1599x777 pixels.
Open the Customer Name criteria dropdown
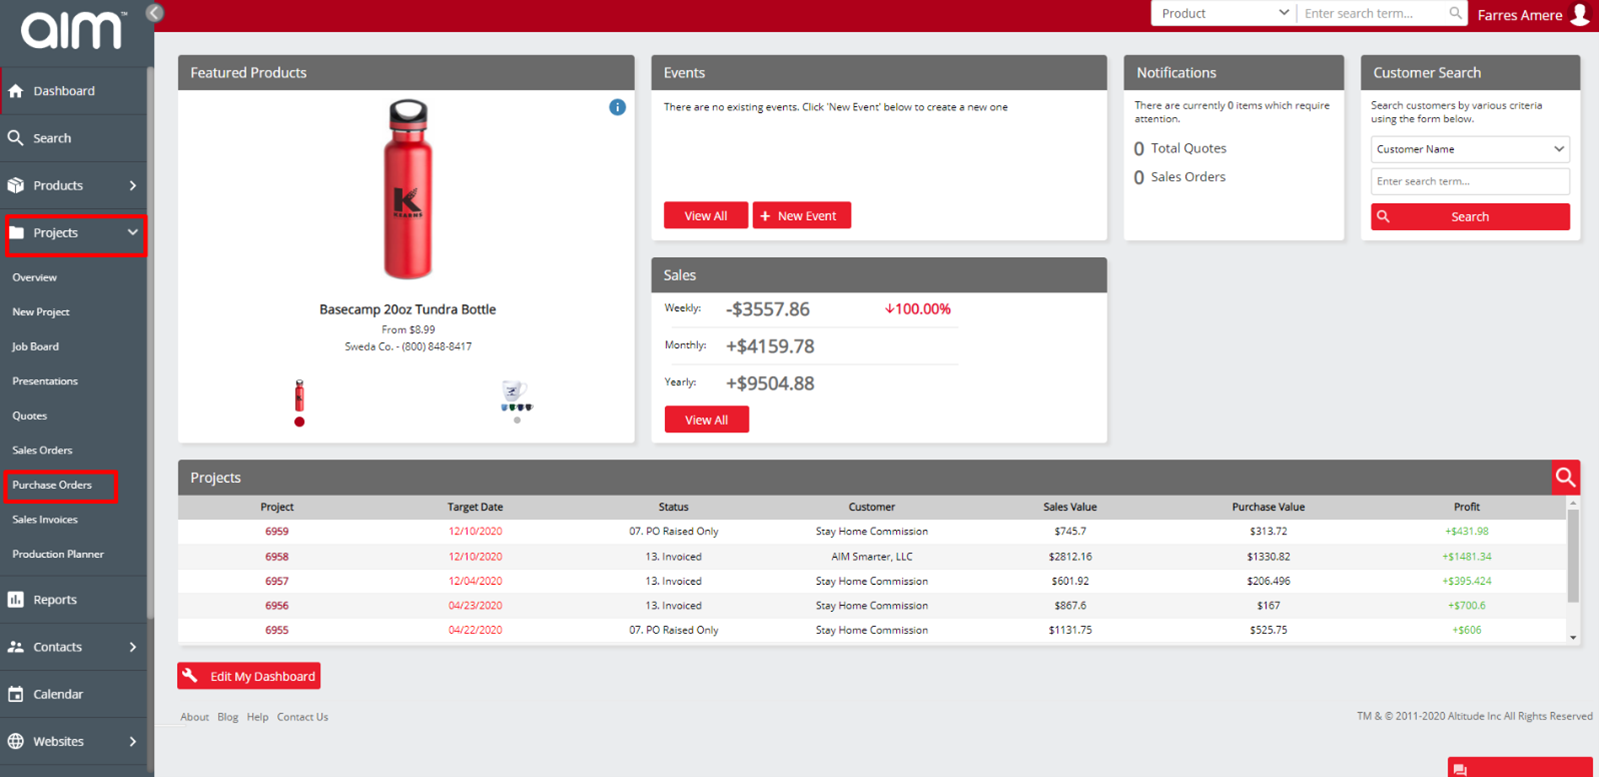point(1470,149)
